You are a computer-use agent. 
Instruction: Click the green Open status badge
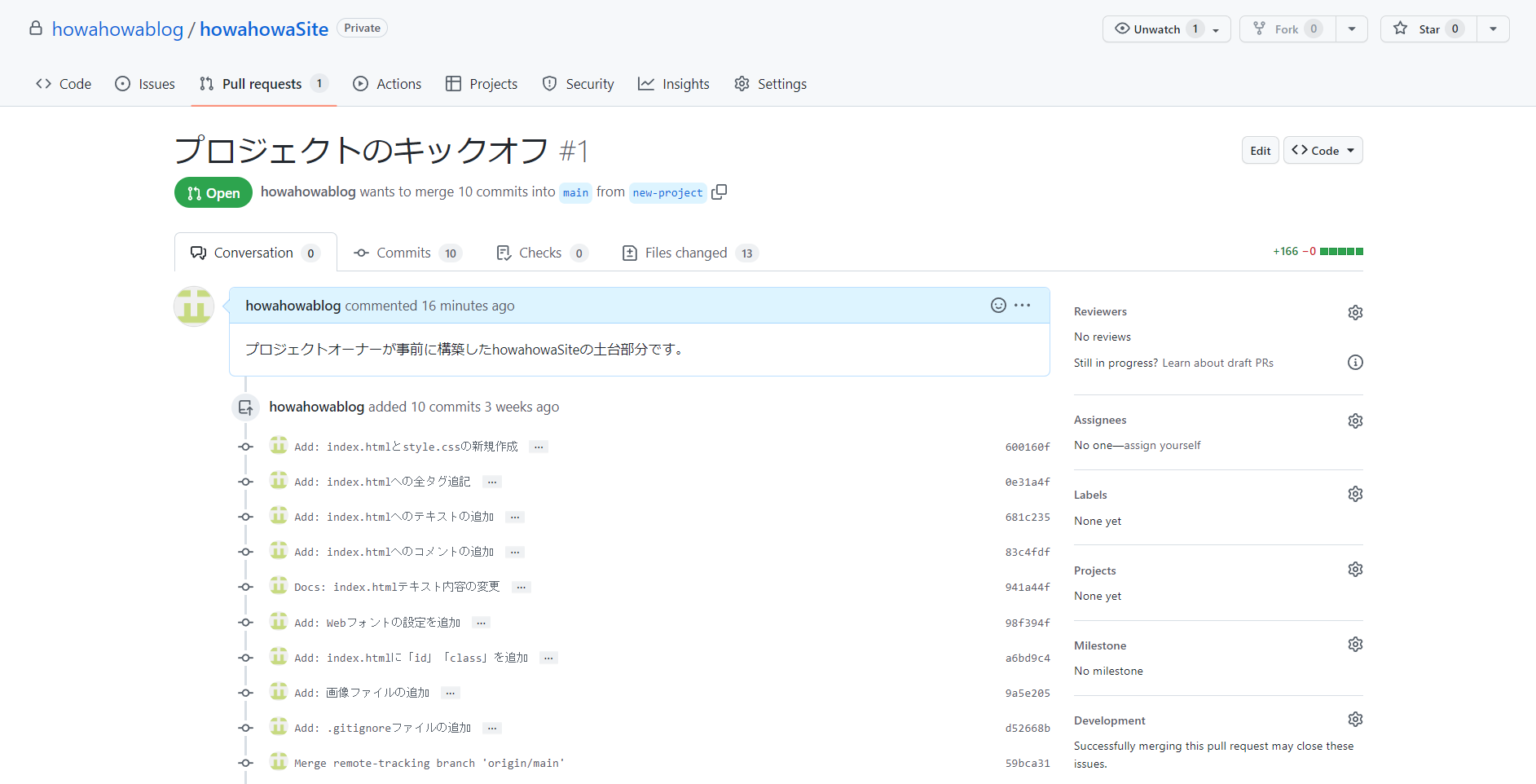[213, 193]
